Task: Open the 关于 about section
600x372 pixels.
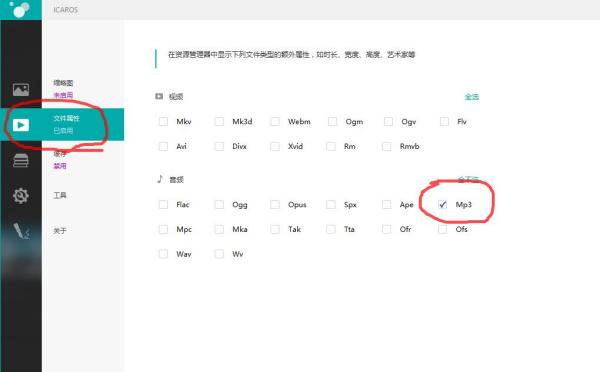Action: point(60,231)
